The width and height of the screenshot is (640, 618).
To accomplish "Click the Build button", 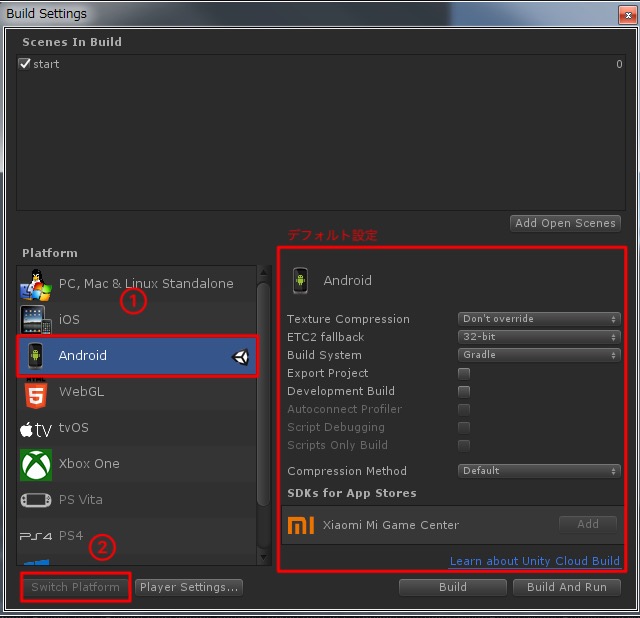I will [453, 587].
